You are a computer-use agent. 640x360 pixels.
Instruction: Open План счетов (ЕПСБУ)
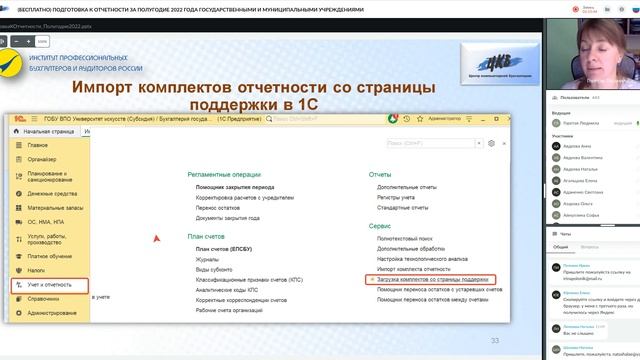(x=224, y=249)
